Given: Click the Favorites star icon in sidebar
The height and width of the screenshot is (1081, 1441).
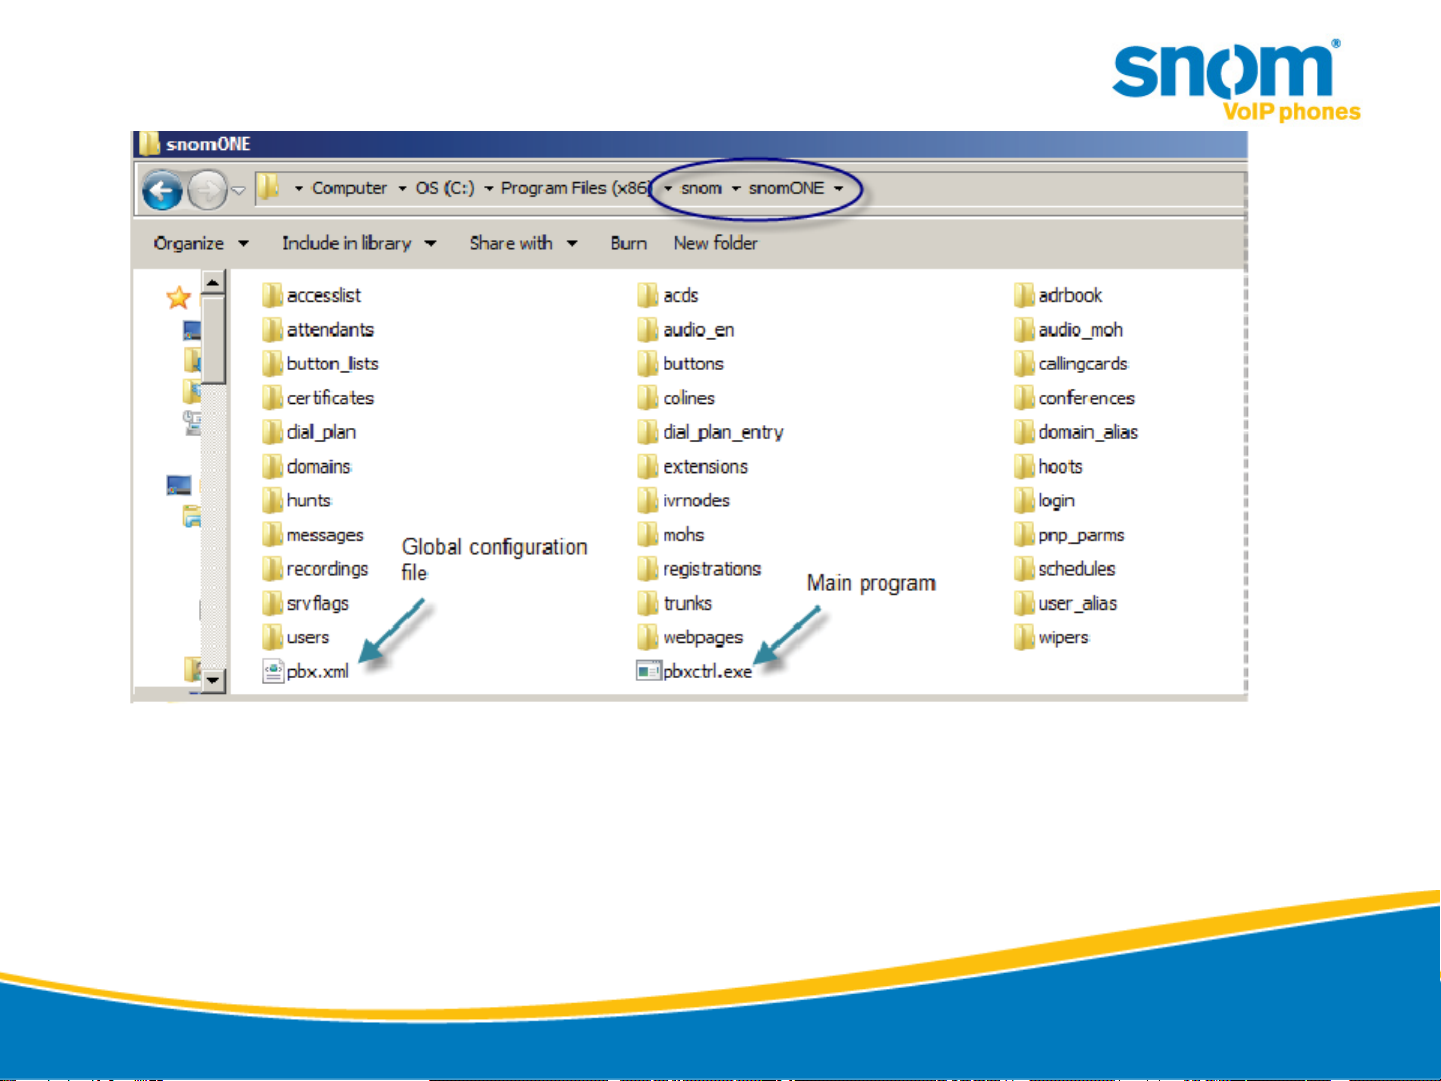Looking at the screenshot, I should (x=179, y=297).
